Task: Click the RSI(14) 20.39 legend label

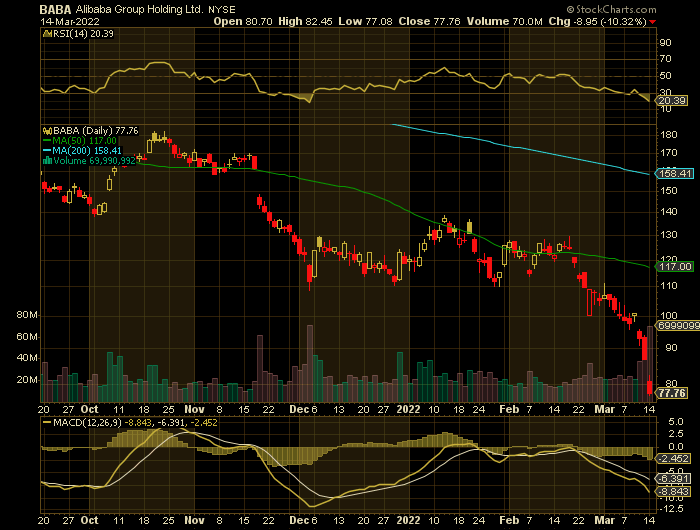Action: click(79, 33)
